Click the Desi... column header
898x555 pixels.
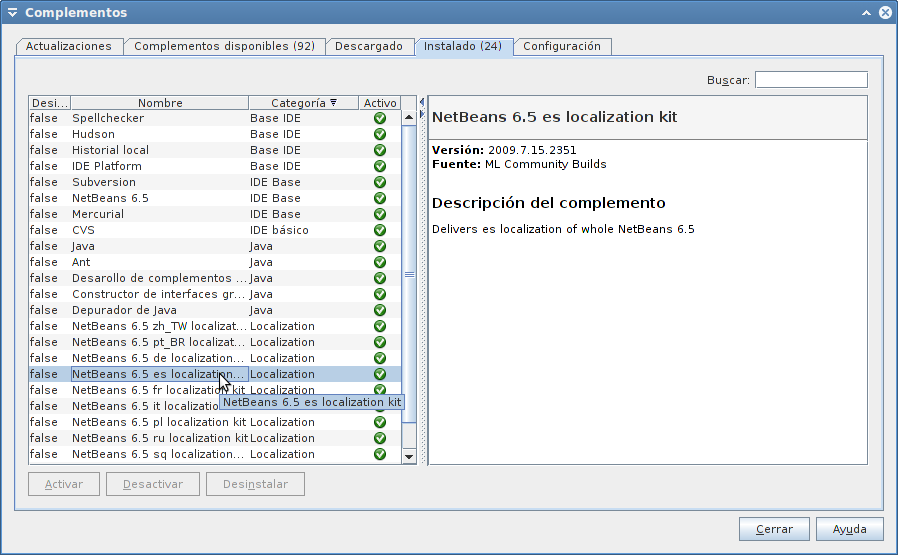(50, 103)
